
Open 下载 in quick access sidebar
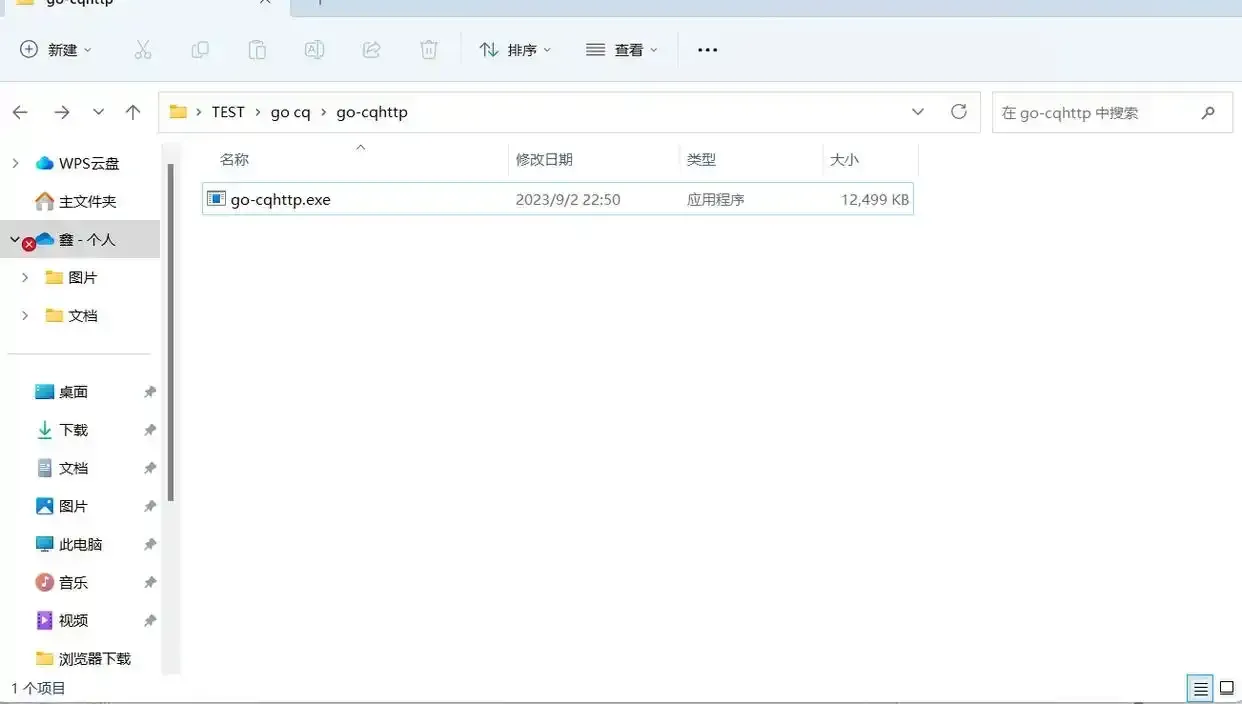tap(73, 430)
